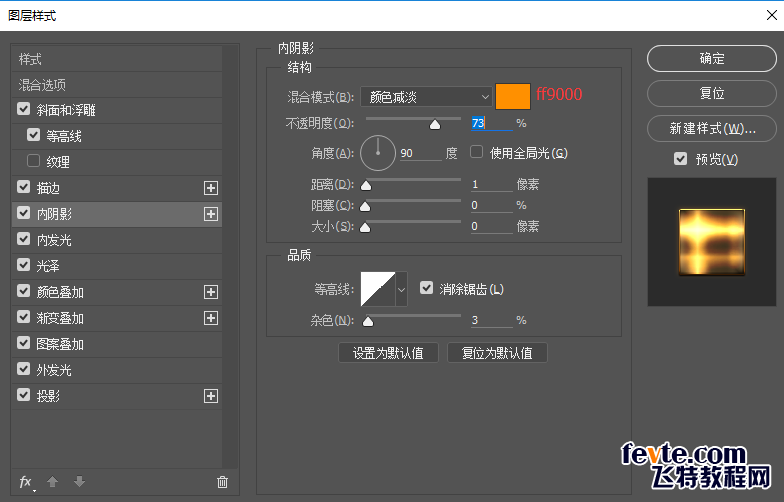This screenshot has width=784, height=502.
Task: Open 内发光 settings panel
Action: point(54,240)
